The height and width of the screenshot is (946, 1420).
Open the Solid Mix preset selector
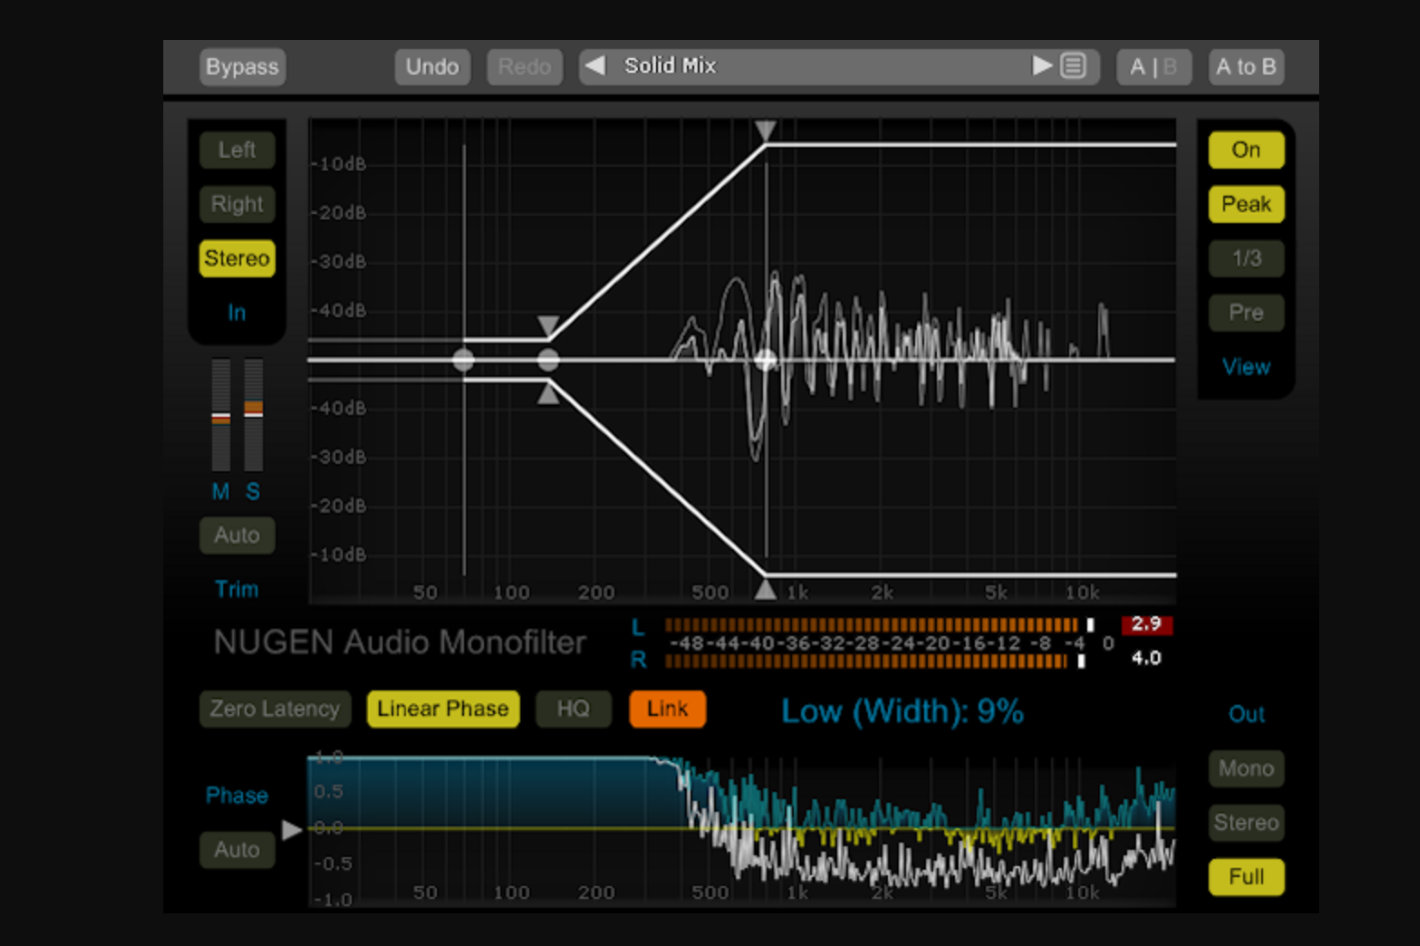coord(839,66)
